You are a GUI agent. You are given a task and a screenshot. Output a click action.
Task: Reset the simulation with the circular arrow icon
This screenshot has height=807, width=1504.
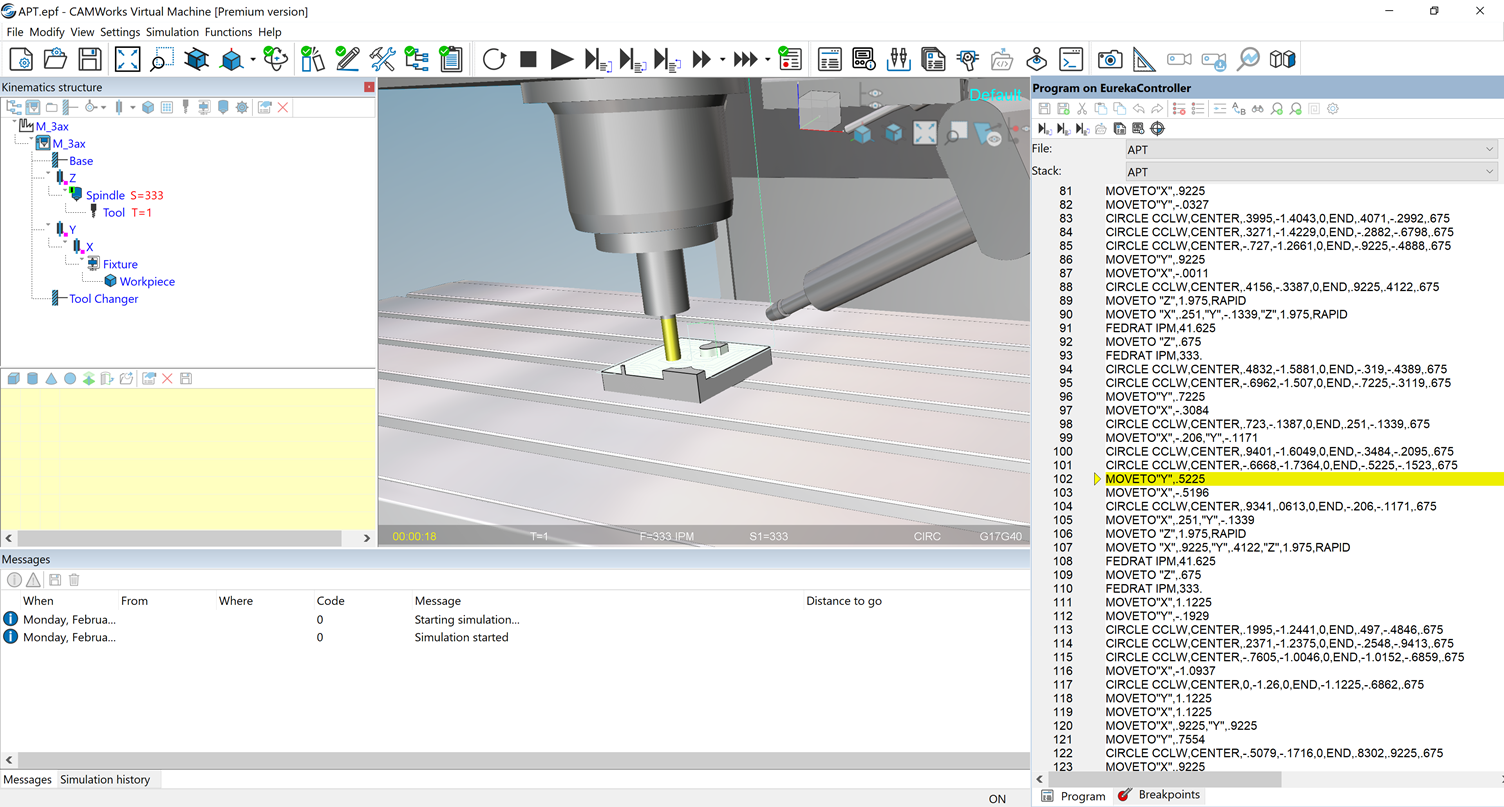[494, 59]
